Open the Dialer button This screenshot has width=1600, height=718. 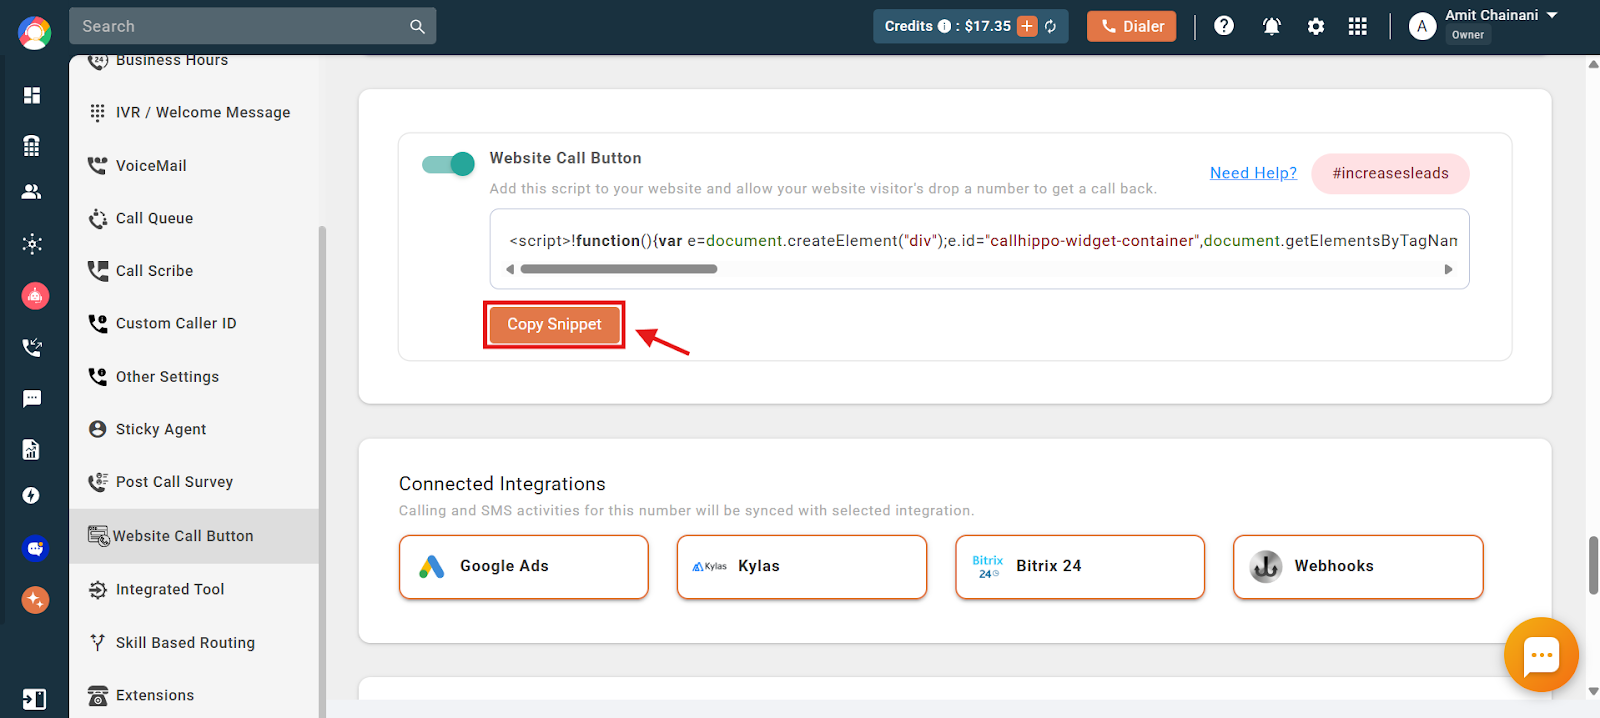(x=1132, y=26)
